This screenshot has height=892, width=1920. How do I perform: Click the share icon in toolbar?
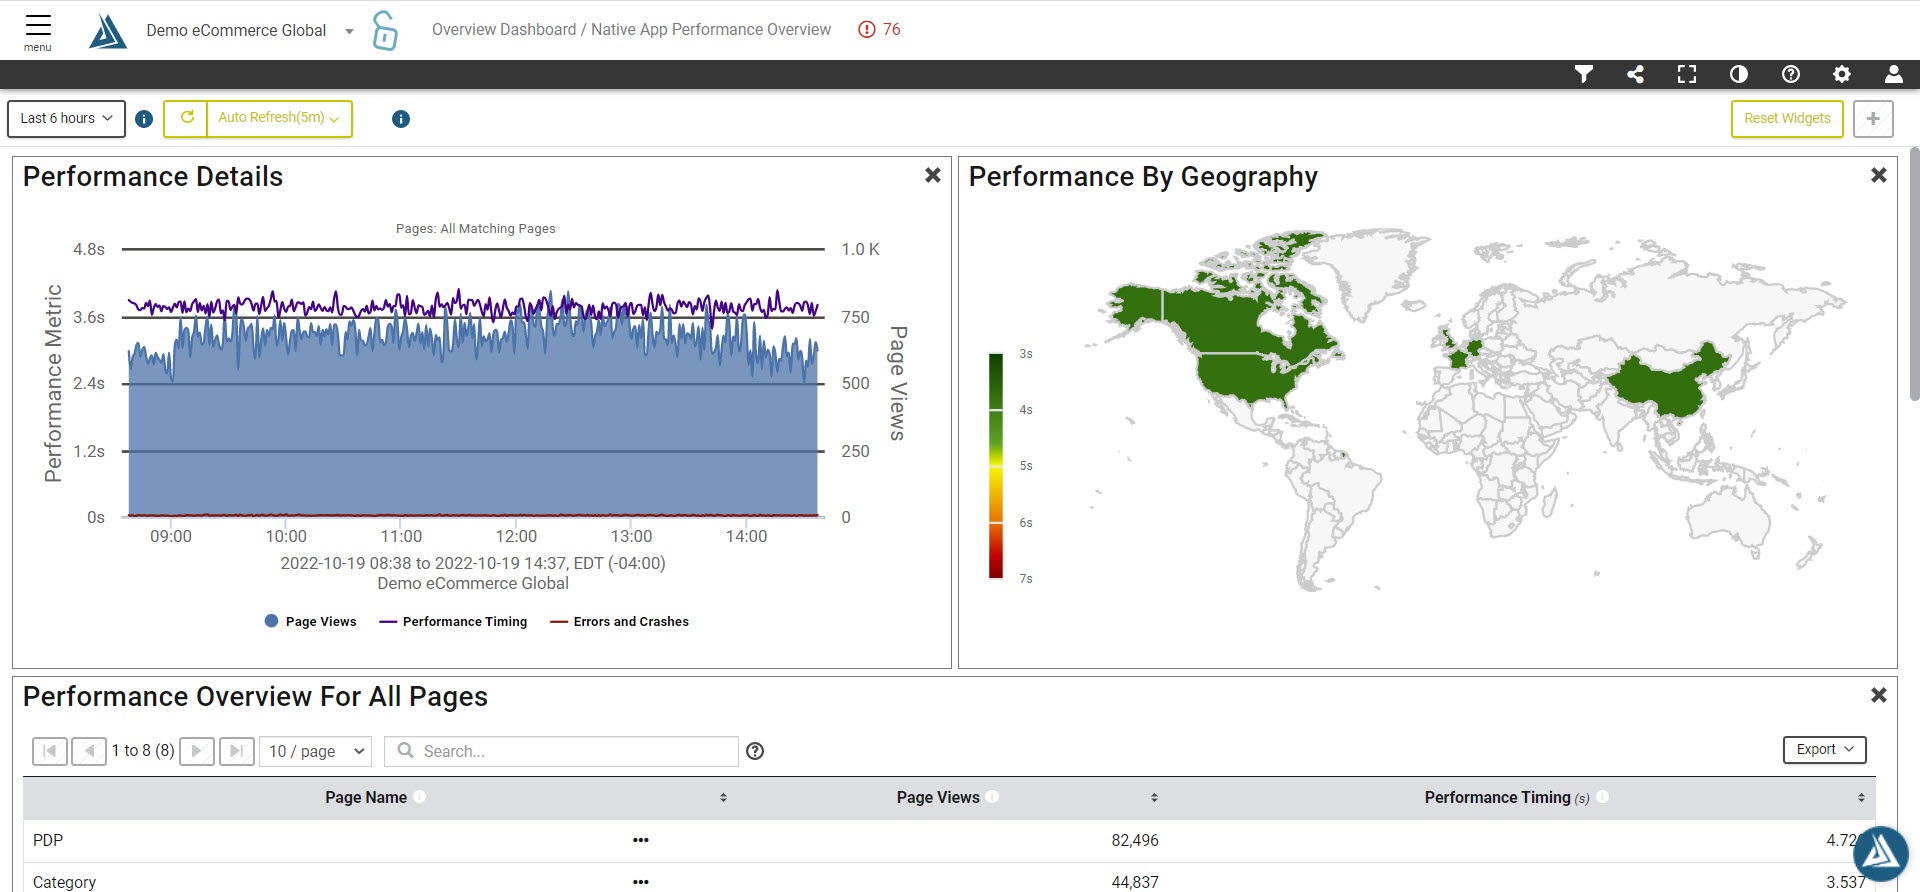pos(1635,74)
